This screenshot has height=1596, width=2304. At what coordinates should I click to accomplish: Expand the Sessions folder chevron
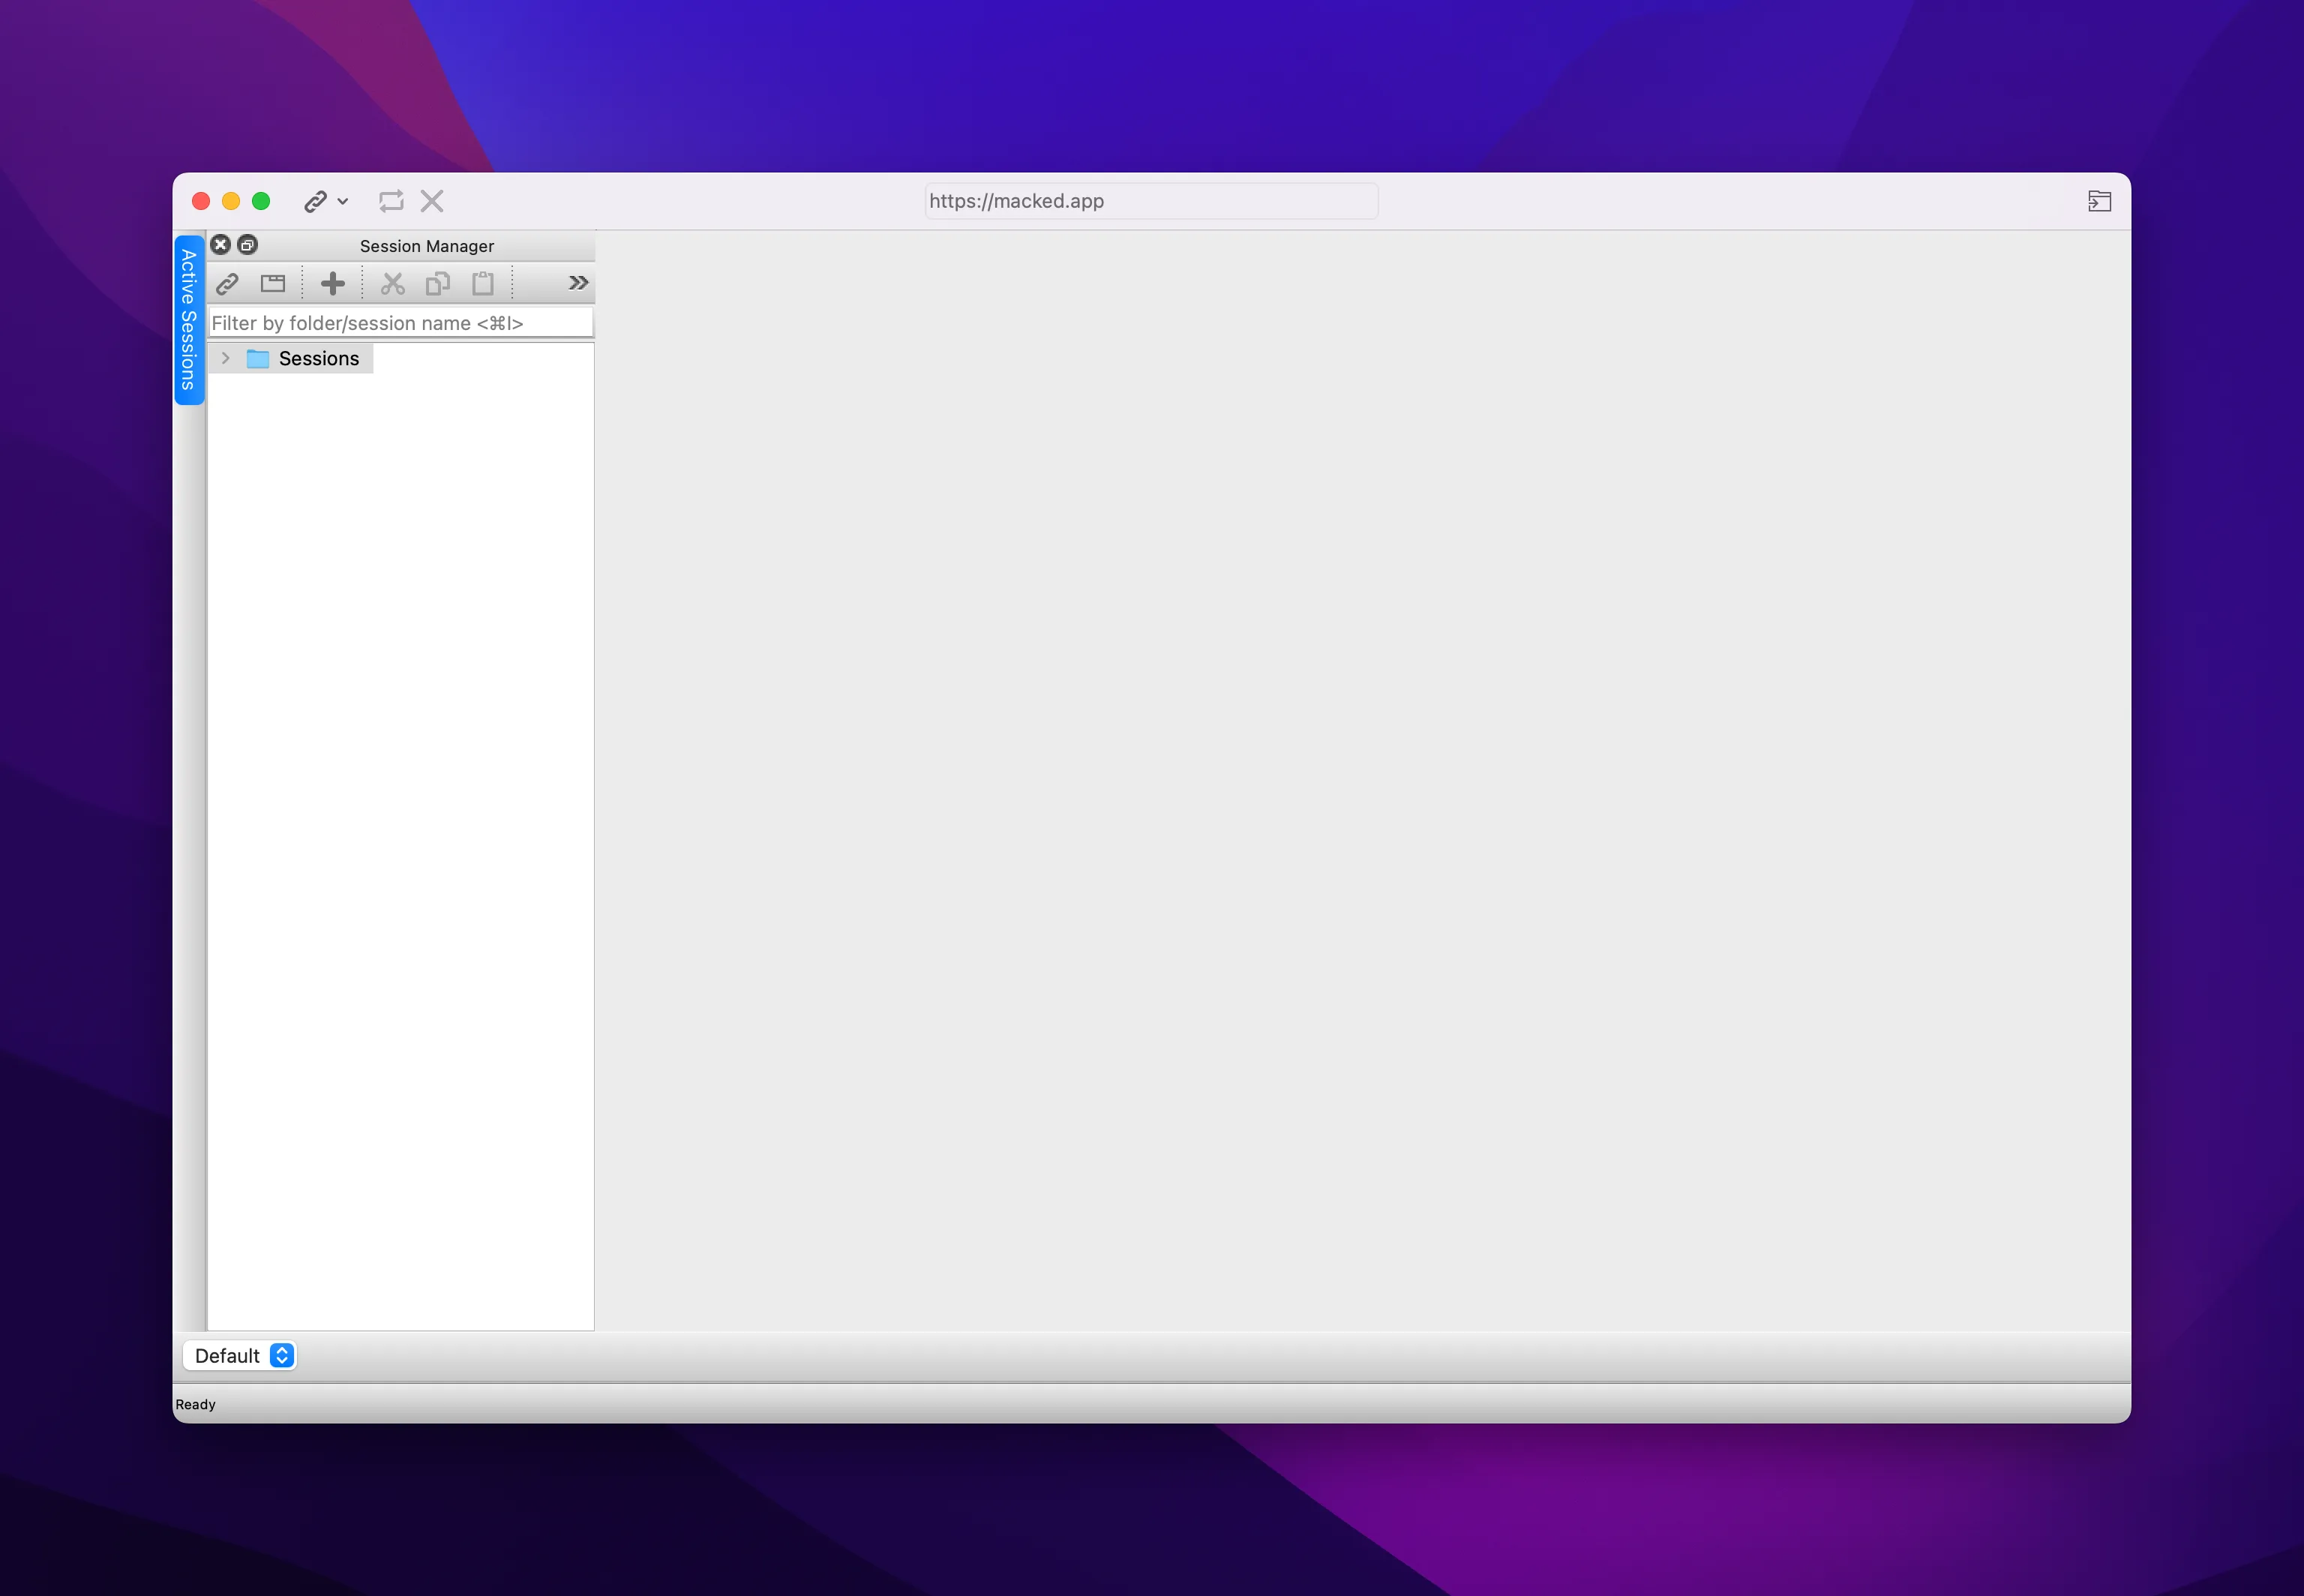click(226, 358)
